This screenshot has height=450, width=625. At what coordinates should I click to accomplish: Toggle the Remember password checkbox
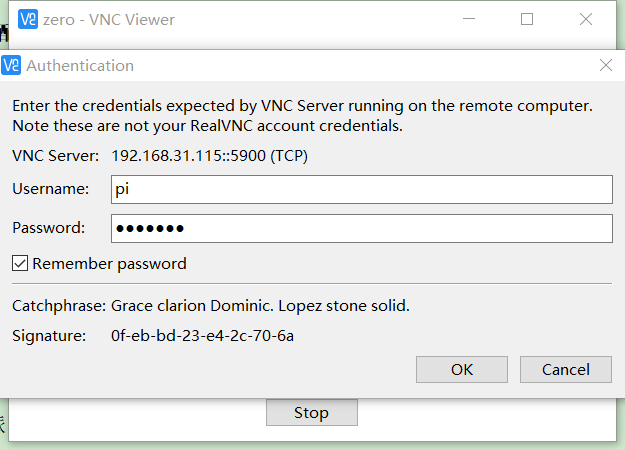pos(20,263)
